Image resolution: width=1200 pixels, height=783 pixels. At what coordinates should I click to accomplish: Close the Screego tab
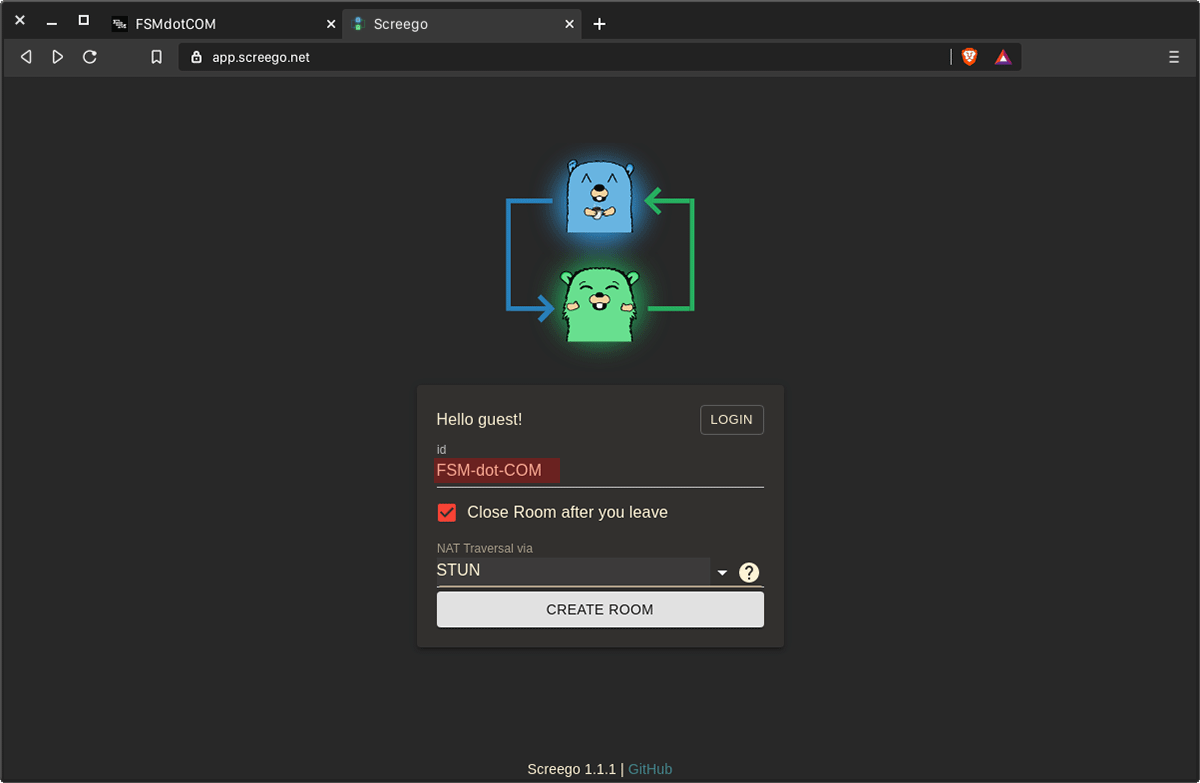[569, 24]
